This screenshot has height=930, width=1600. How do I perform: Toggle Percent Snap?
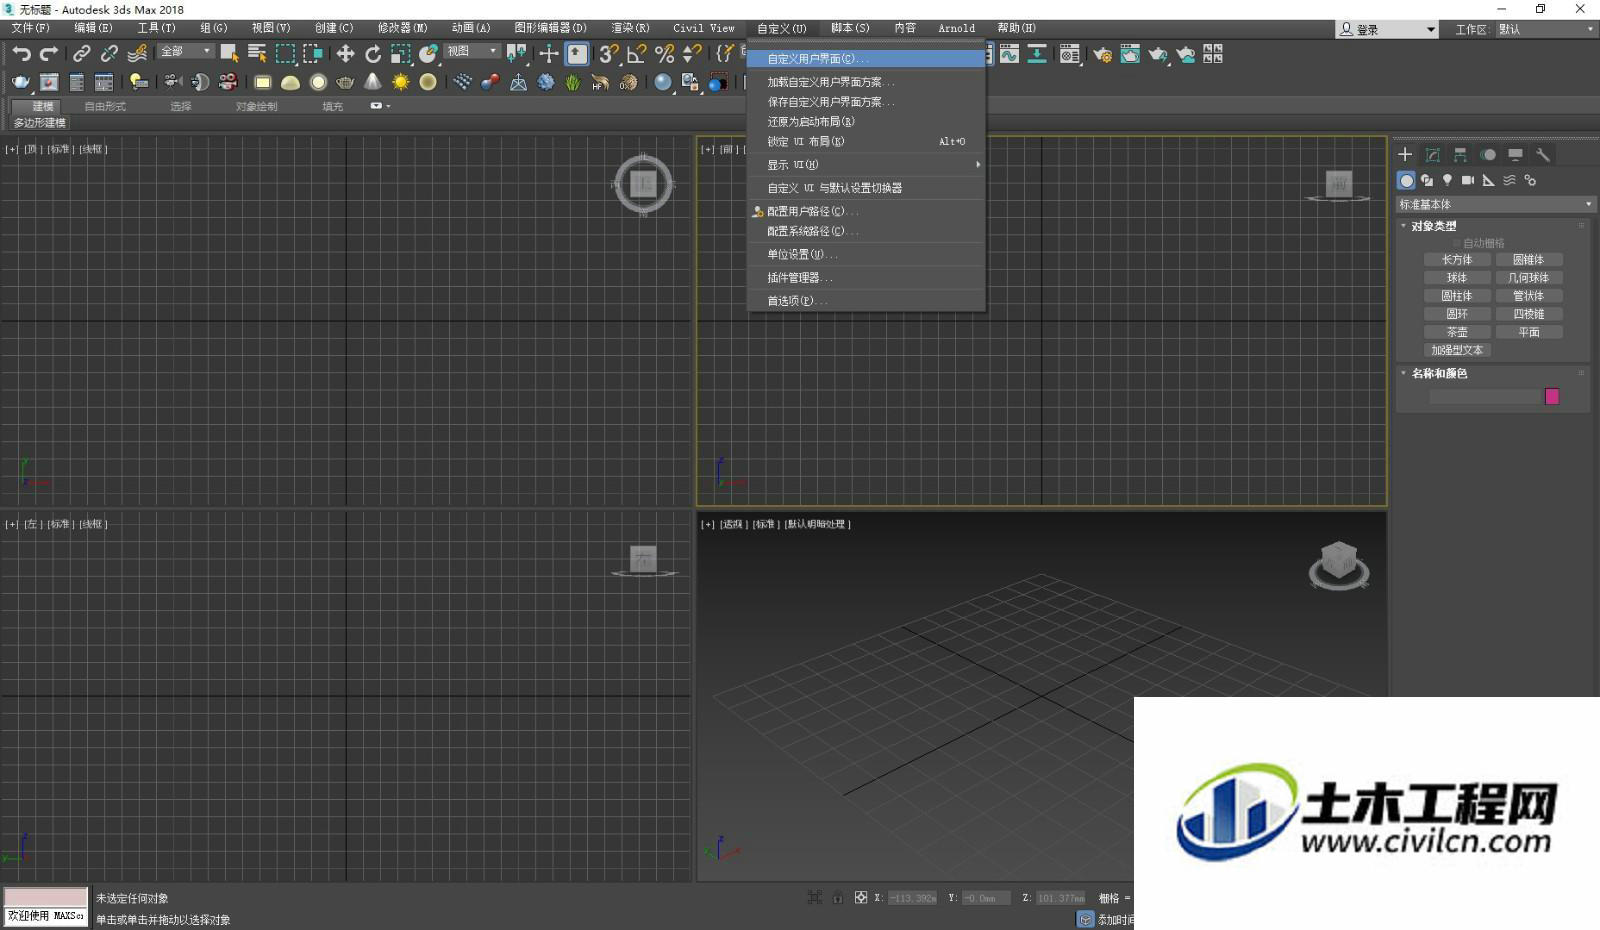tap(664, 54)
